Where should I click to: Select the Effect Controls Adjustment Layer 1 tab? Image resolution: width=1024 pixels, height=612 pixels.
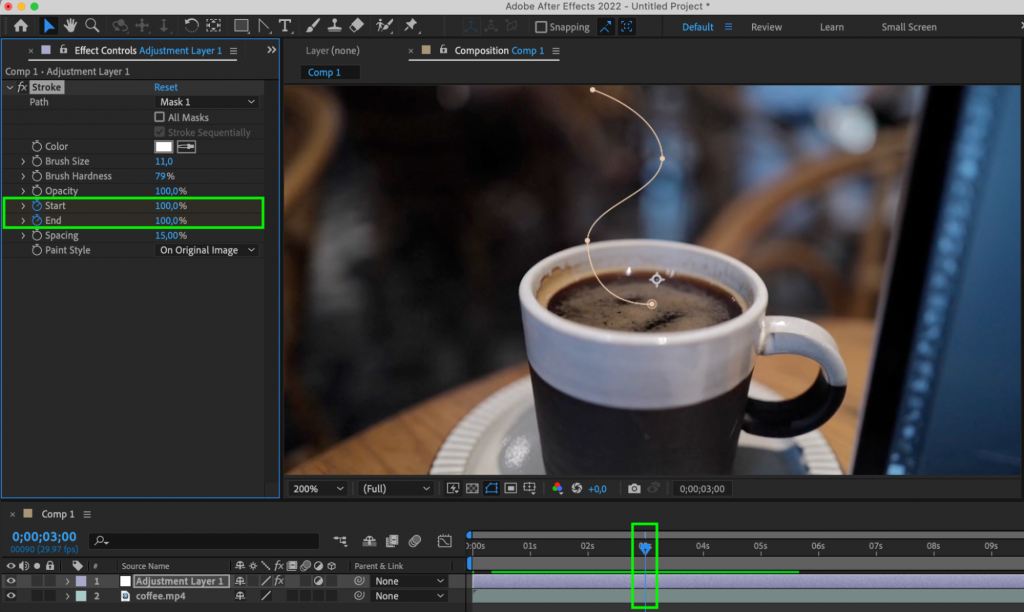coord(140,50)
